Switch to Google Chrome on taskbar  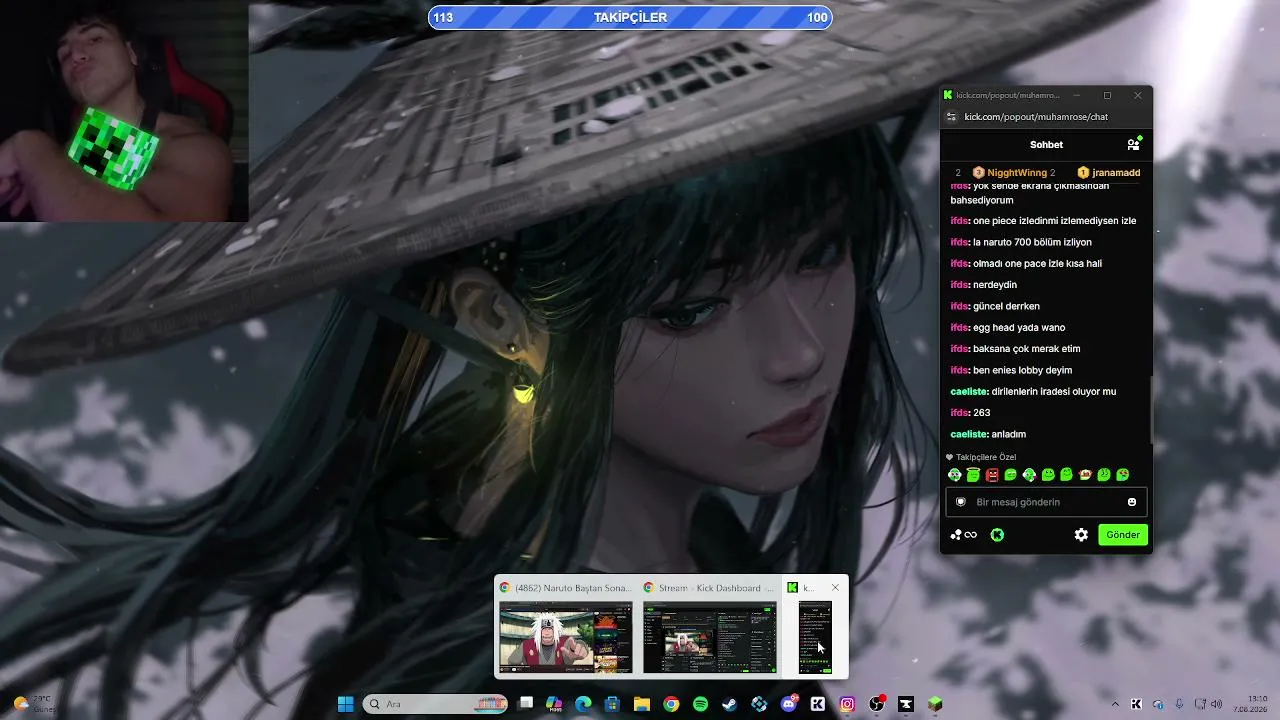coord(671,704)
